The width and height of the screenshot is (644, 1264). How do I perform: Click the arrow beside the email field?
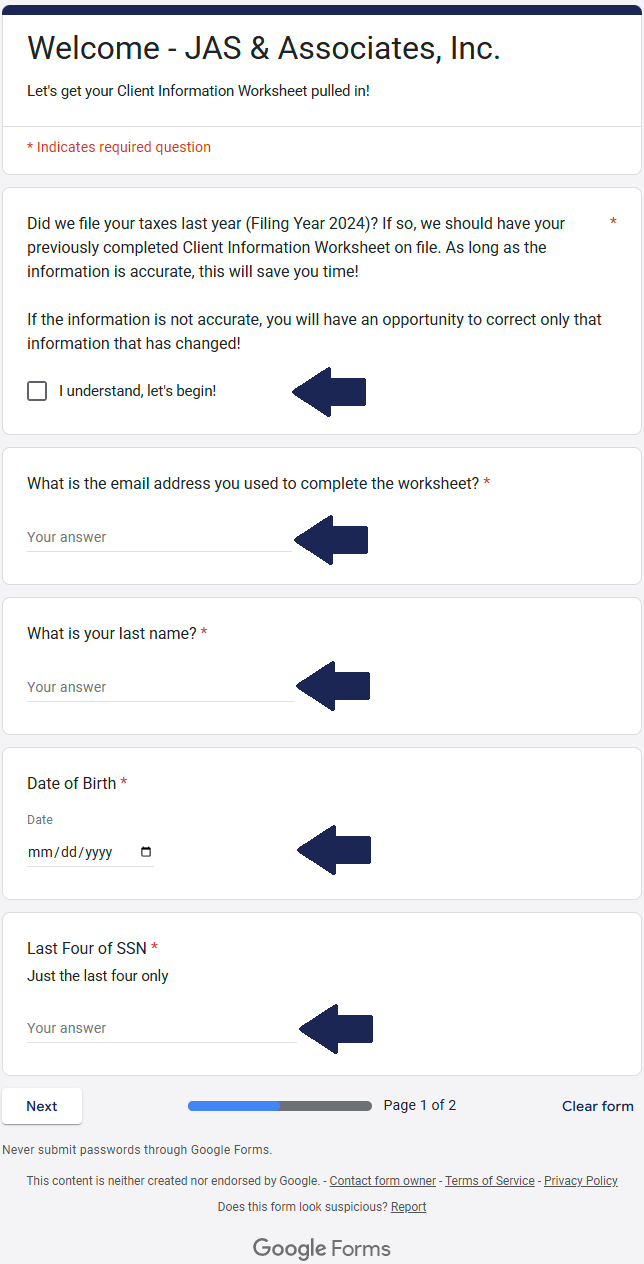click(x=332, y=540)
